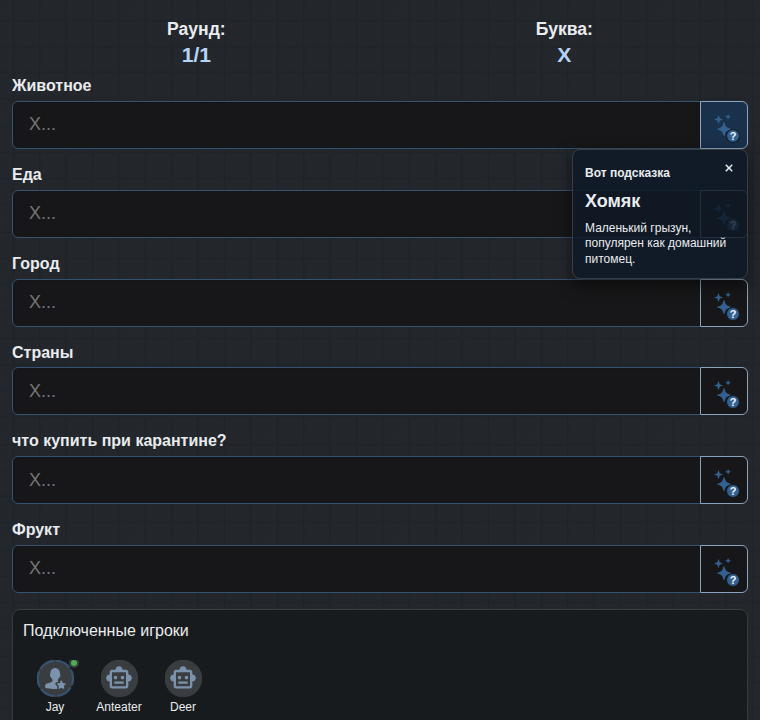Click the Вот подсказка popup title
760x720 pixels.
[x=627, y=173]
